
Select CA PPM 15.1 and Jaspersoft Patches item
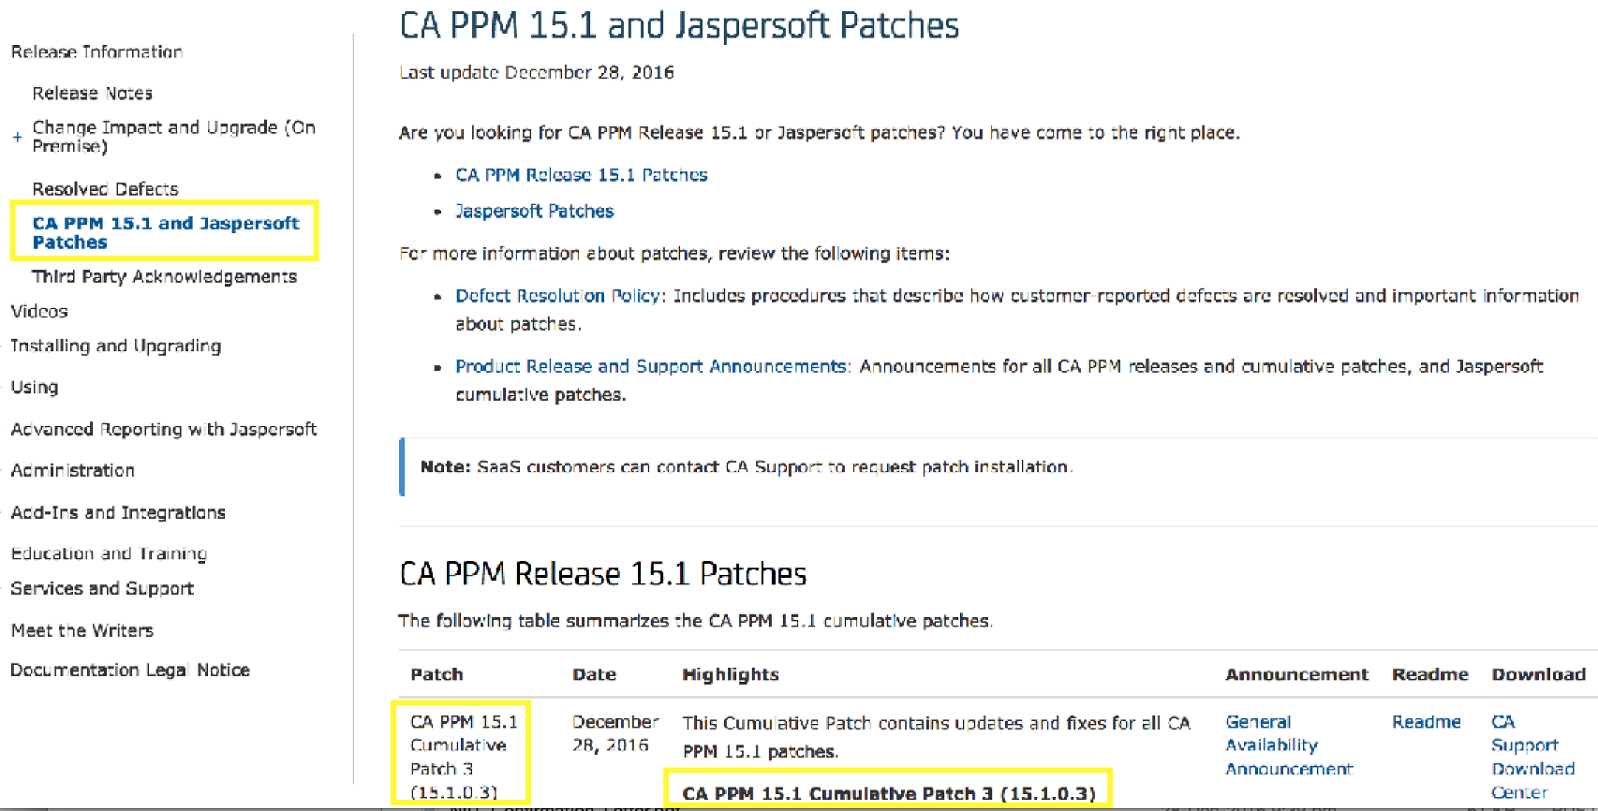[165, 232]
